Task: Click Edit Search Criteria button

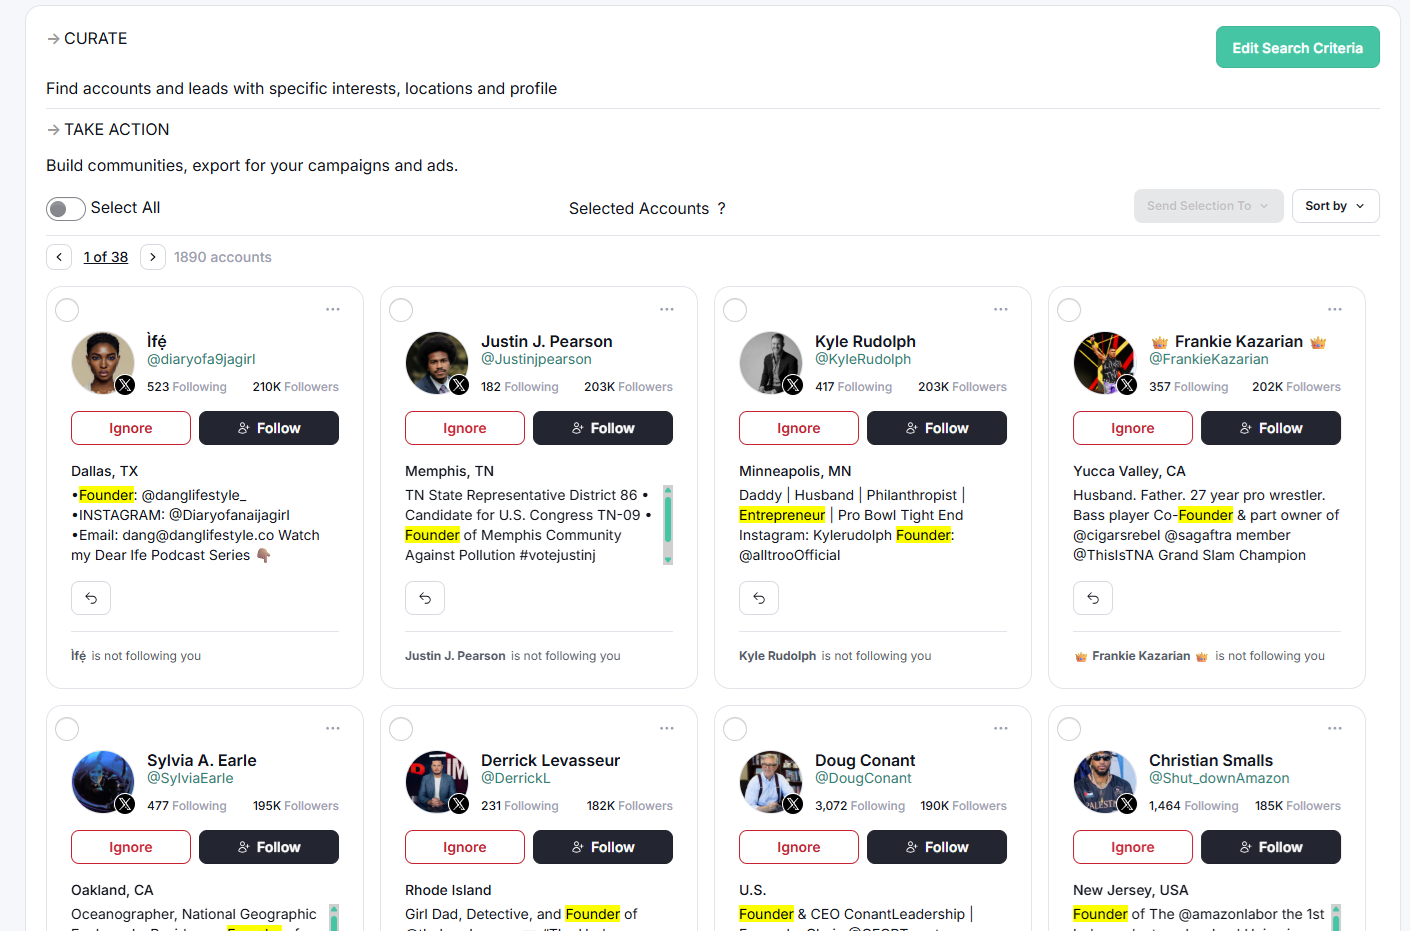Action: click(x=1297, y=47)
